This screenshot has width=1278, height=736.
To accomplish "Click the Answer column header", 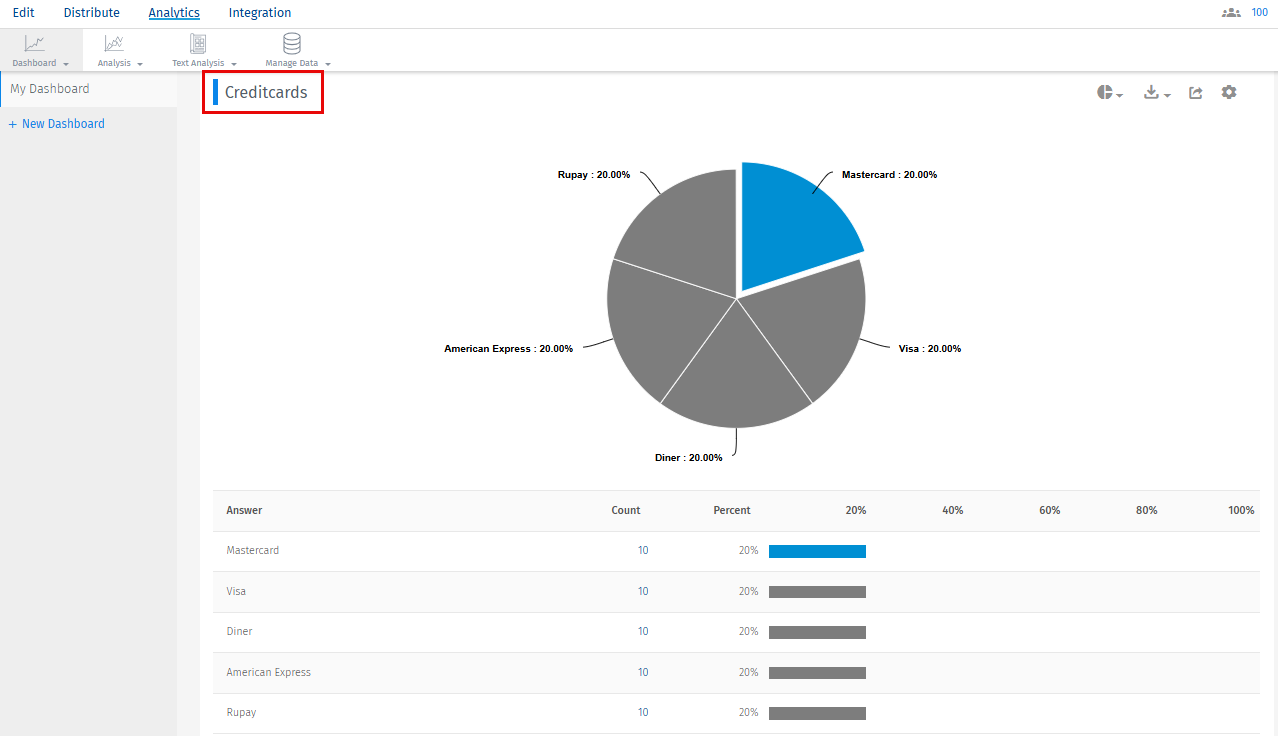I will click(244, 510).
